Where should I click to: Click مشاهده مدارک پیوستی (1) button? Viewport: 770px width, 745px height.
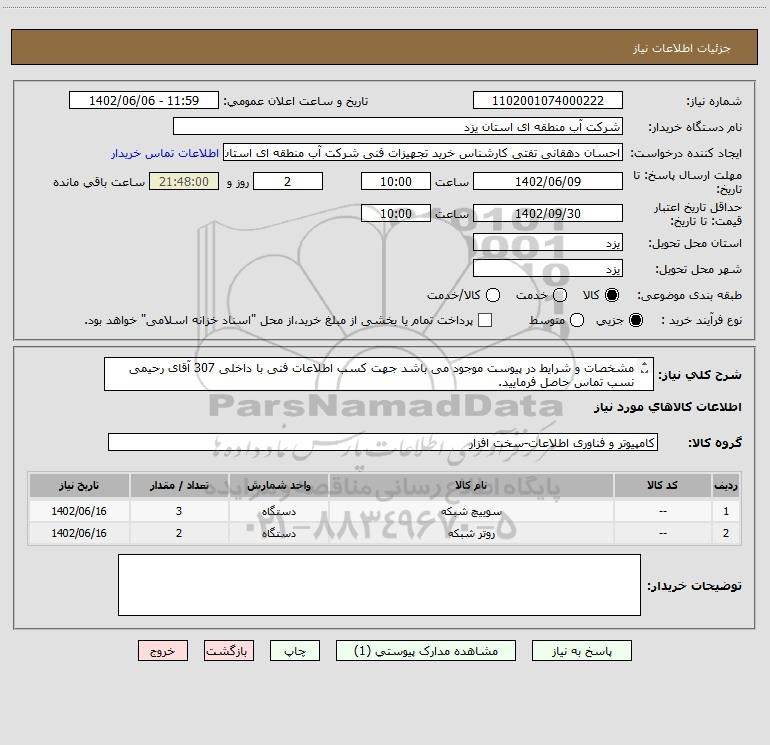coord(426,651)
